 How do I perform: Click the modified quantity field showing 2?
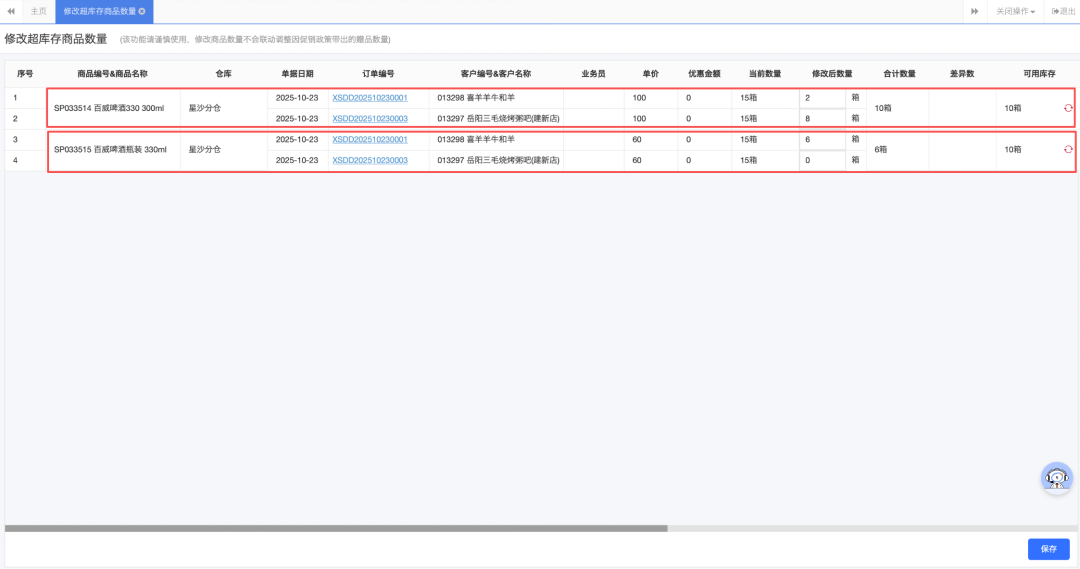[x=822, y=98]
